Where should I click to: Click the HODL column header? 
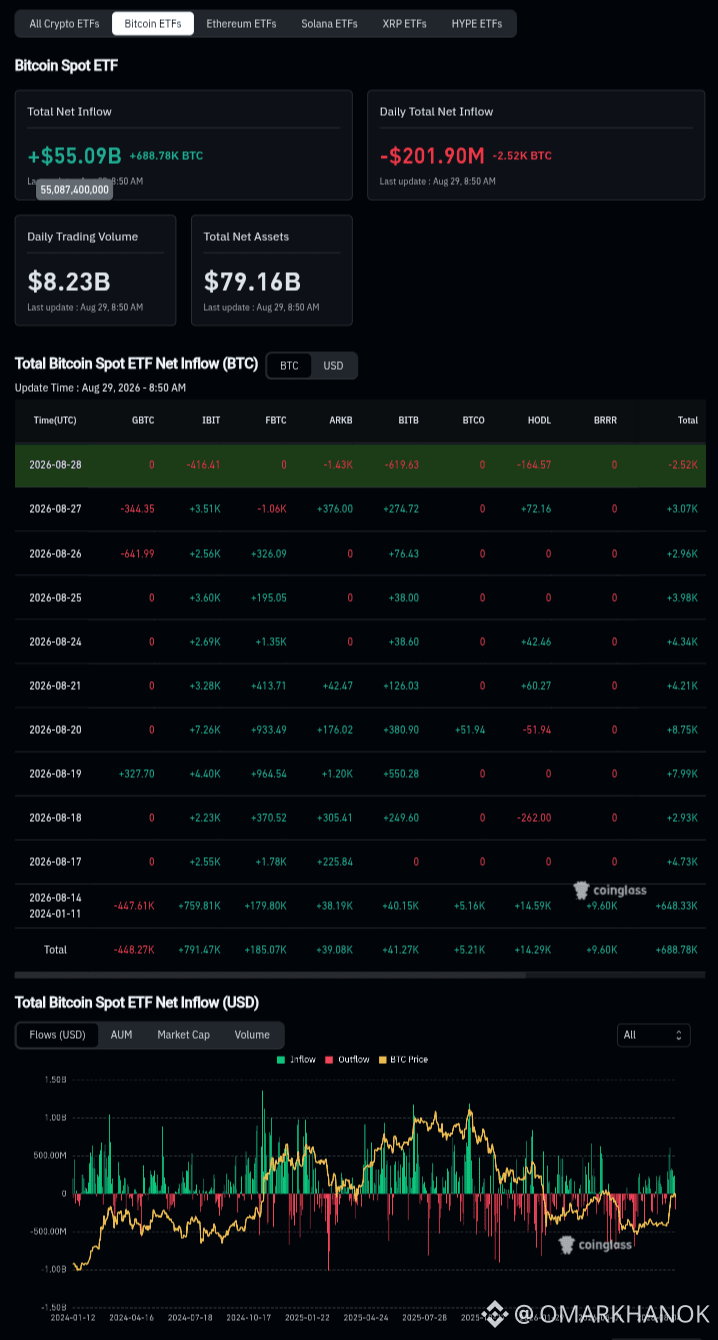pyautogui.click(x=539, y=421)
